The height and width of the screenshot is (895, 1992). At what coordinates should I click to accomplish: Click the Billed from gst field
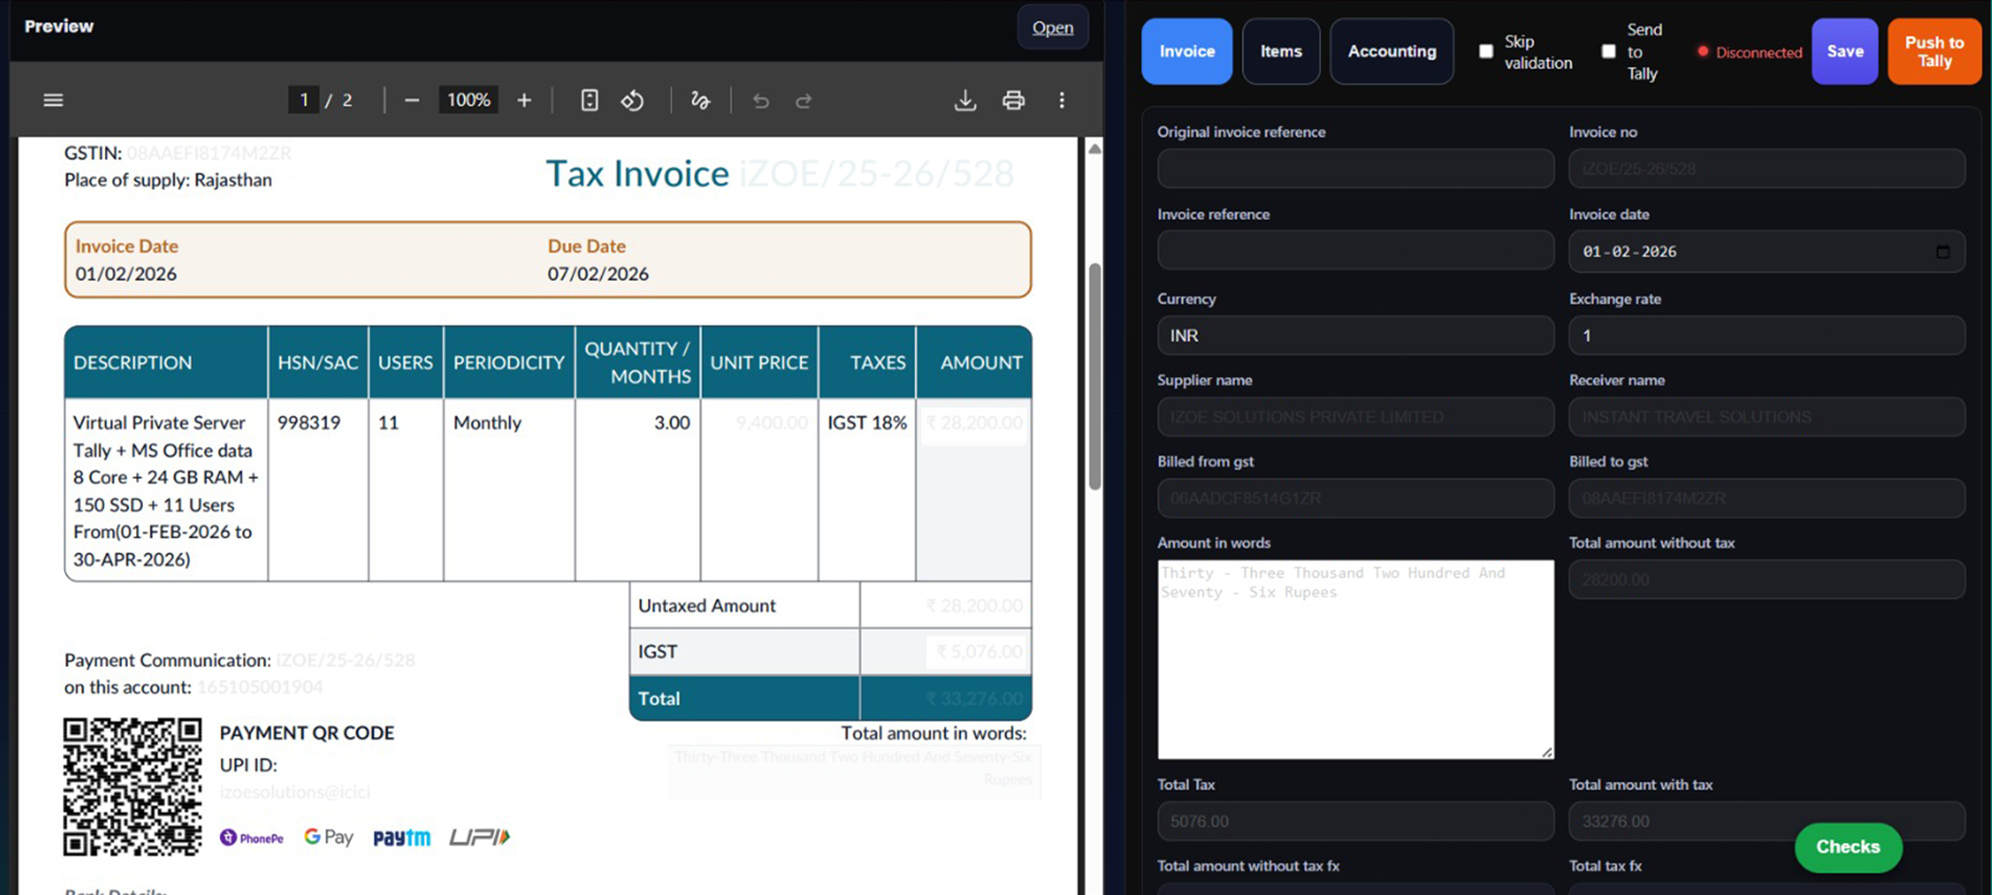[1355, 498]
